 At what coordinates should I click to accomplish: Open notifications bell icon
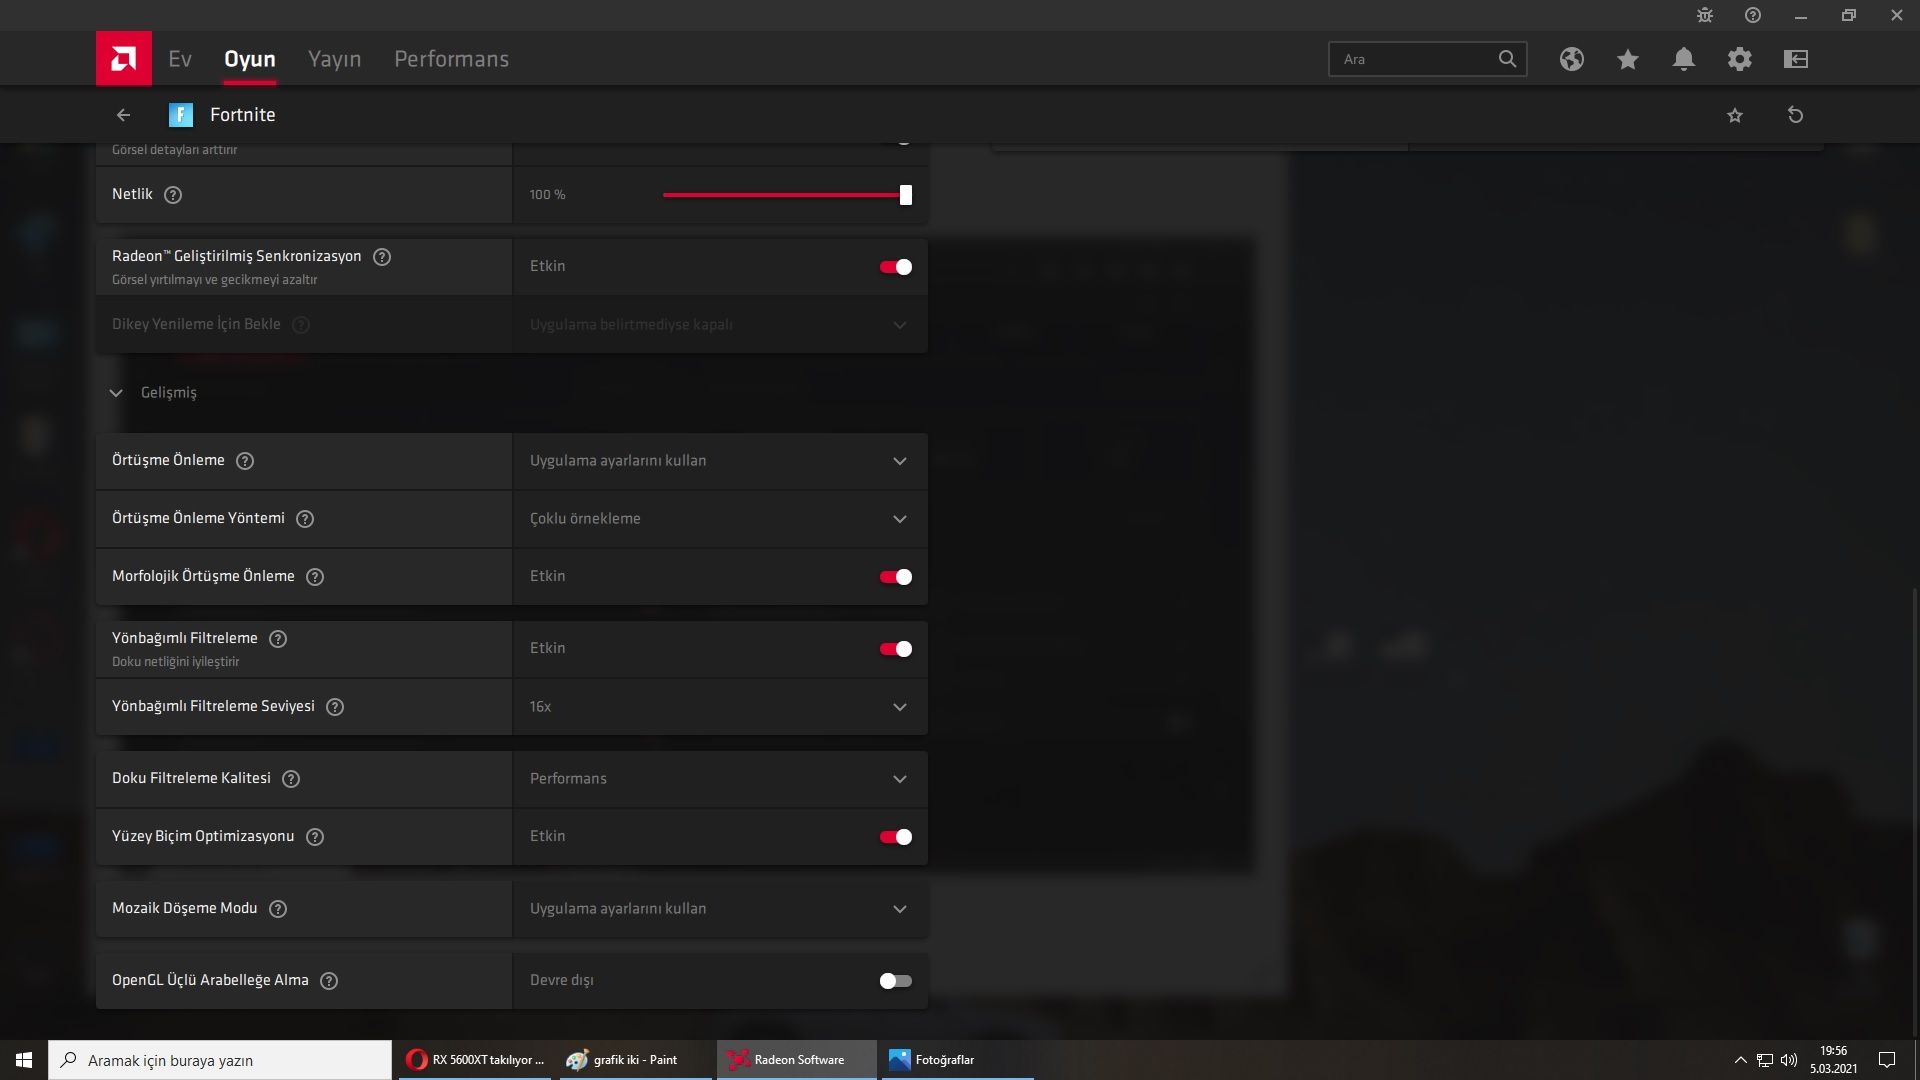pos(1683,59)
